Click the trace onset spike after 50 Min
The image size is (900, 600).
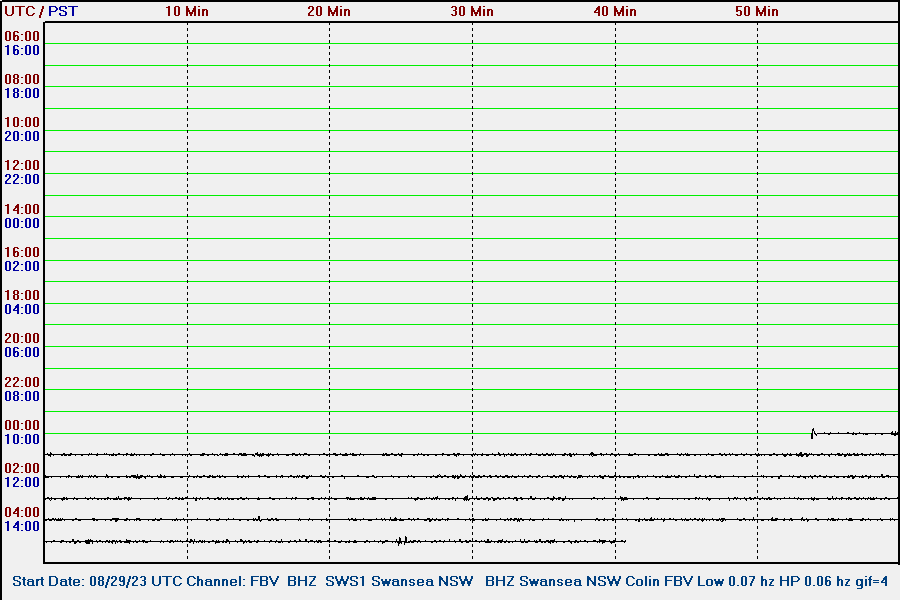point(812,433)
